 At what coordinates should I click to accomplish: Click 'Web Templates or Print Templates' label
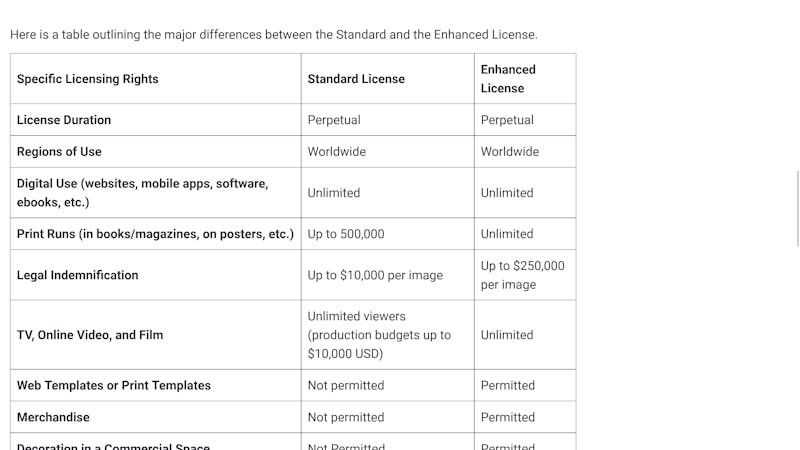click(x=114, y=385)
